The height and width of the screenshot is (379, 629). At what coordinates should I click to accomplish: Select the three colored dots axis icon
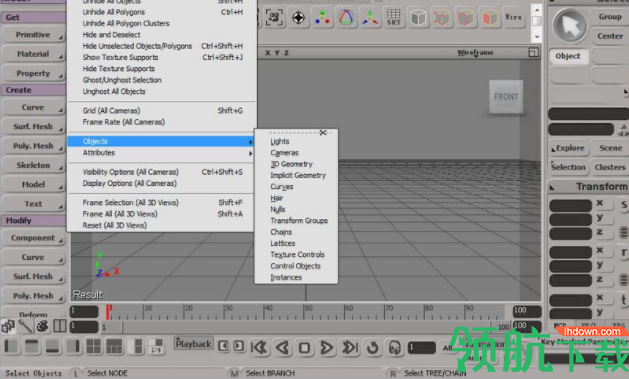[x=322, y=18]
